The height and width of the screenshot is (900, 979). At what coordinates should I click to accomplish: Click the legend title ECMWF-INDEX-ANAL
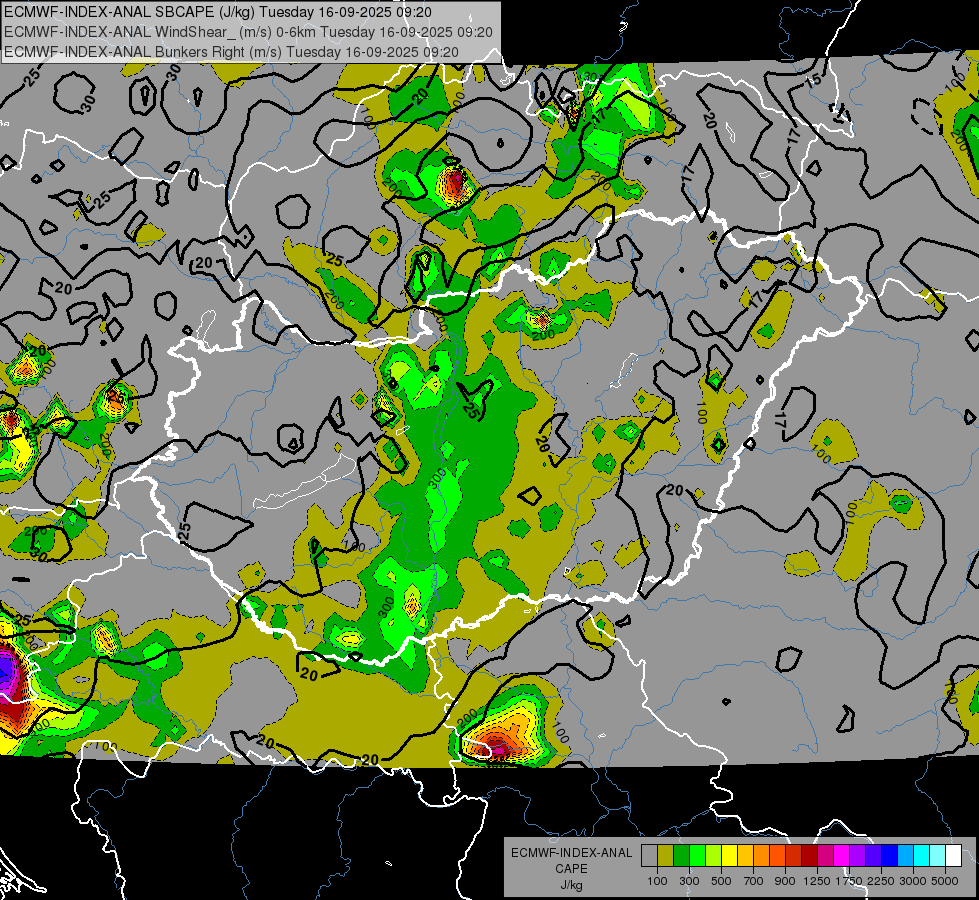571,853
